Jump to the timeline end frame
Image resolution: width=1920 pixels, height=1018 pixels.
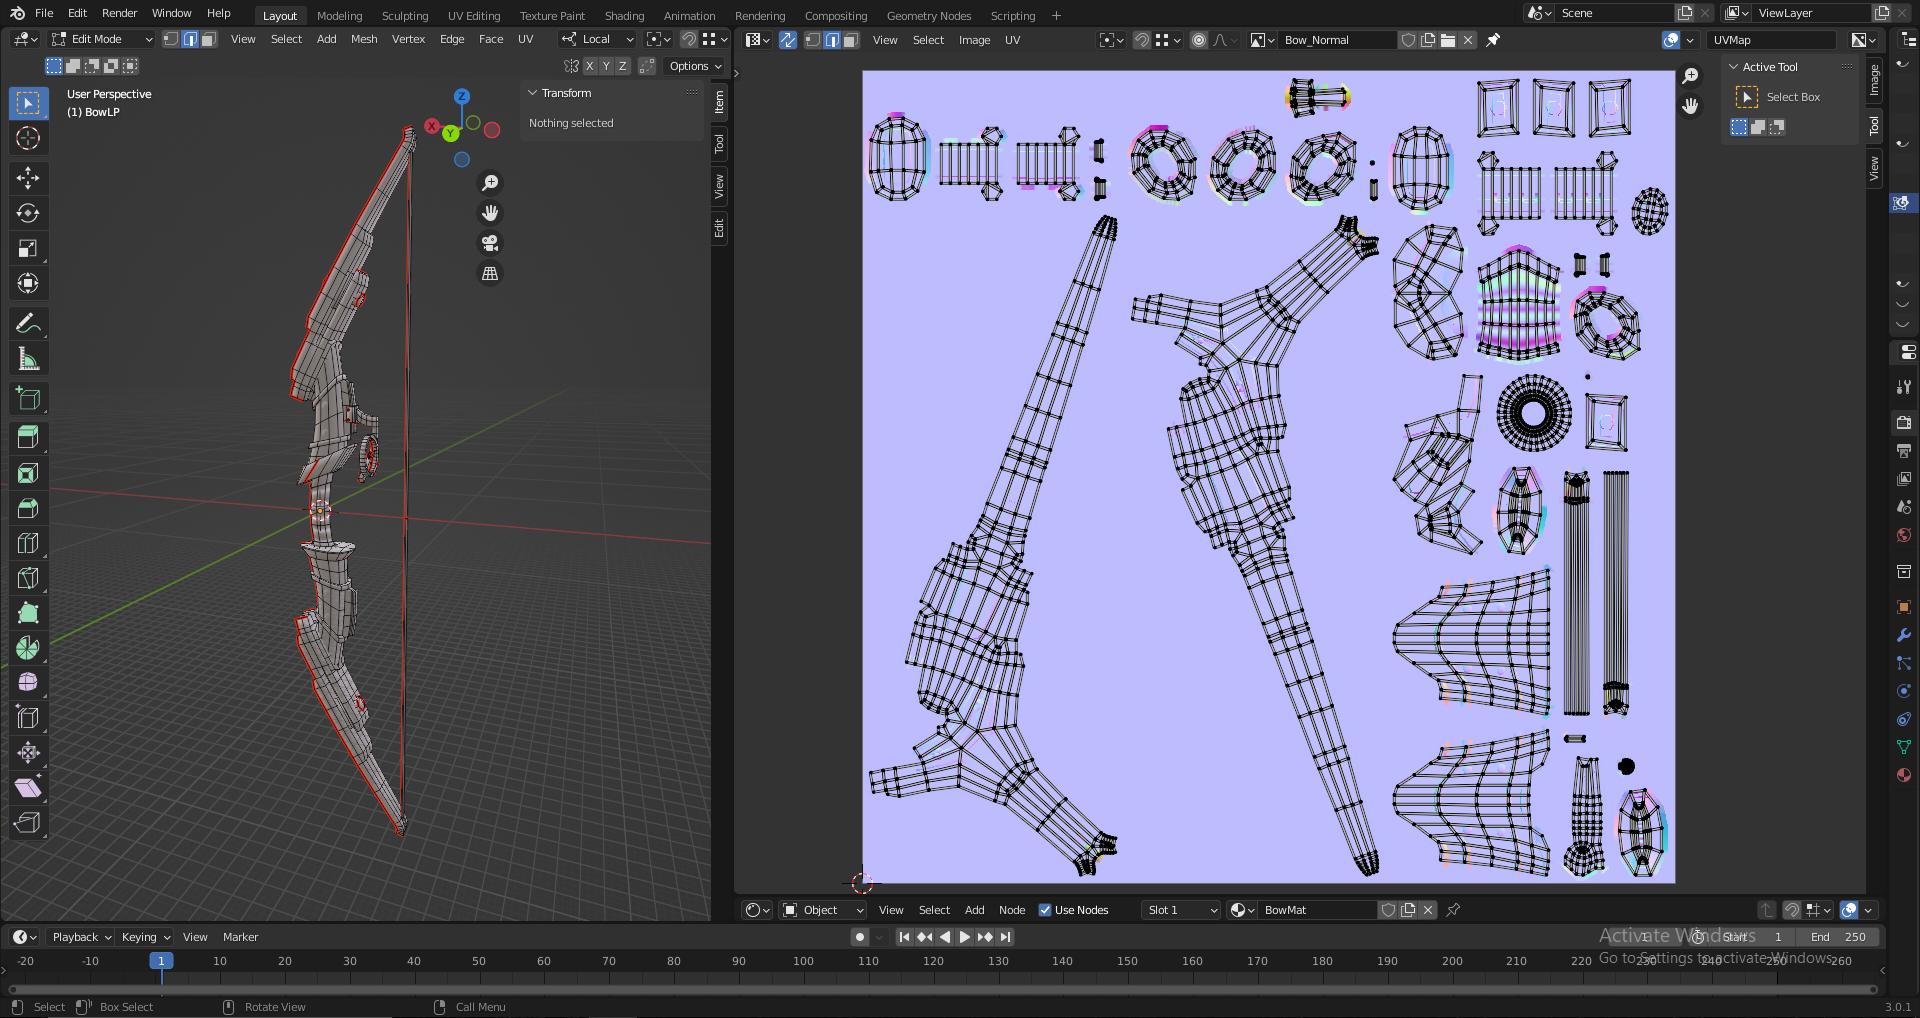coord(1006,937)
